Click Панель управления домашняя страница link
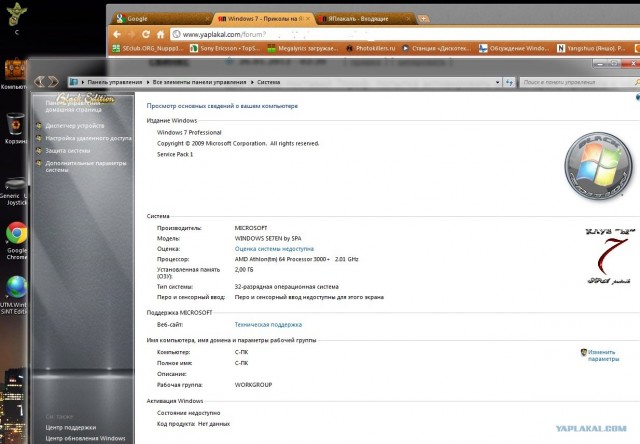The width and height of the screenshot is (640, 444). point(74,107)
